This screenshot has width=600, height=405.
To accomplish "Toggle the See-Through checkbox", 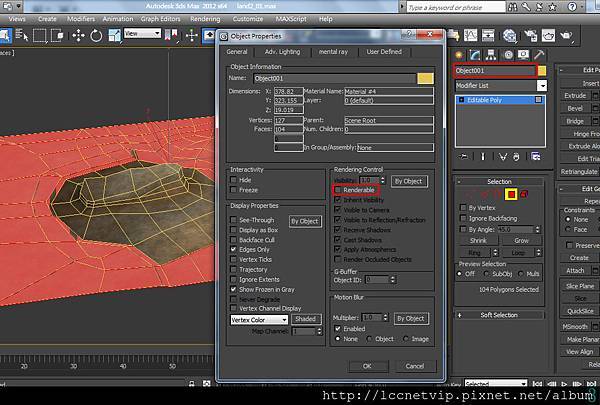I will pos(234,219).
